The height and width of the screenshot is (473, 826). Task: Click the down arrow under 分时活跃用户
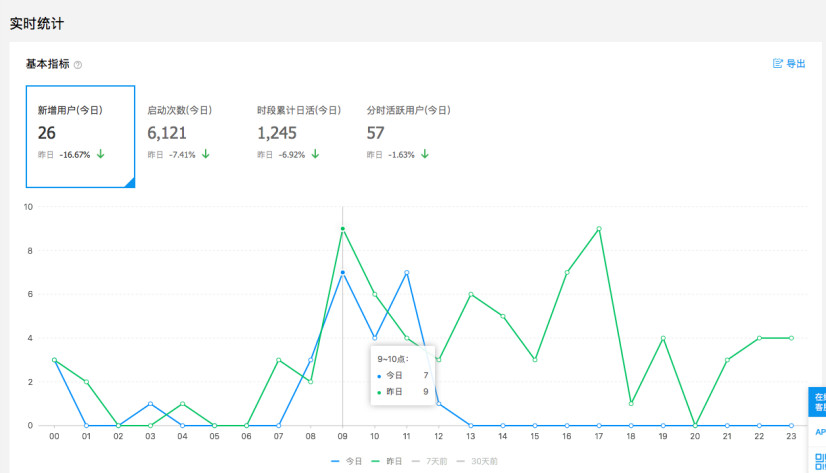coord(424,154)
